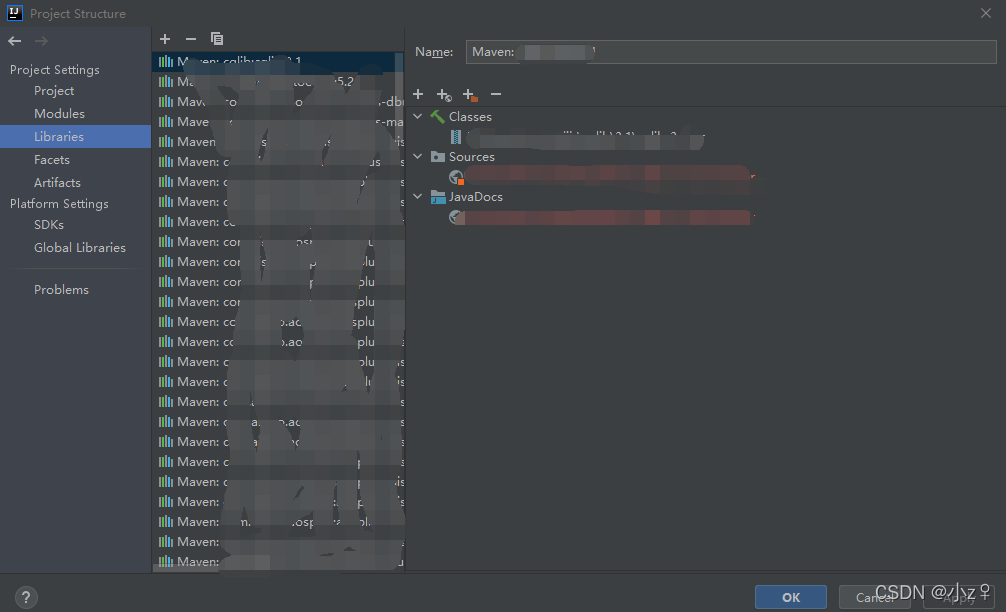
Task: Select the URL entry under Sources
Action: click(602, 177)
